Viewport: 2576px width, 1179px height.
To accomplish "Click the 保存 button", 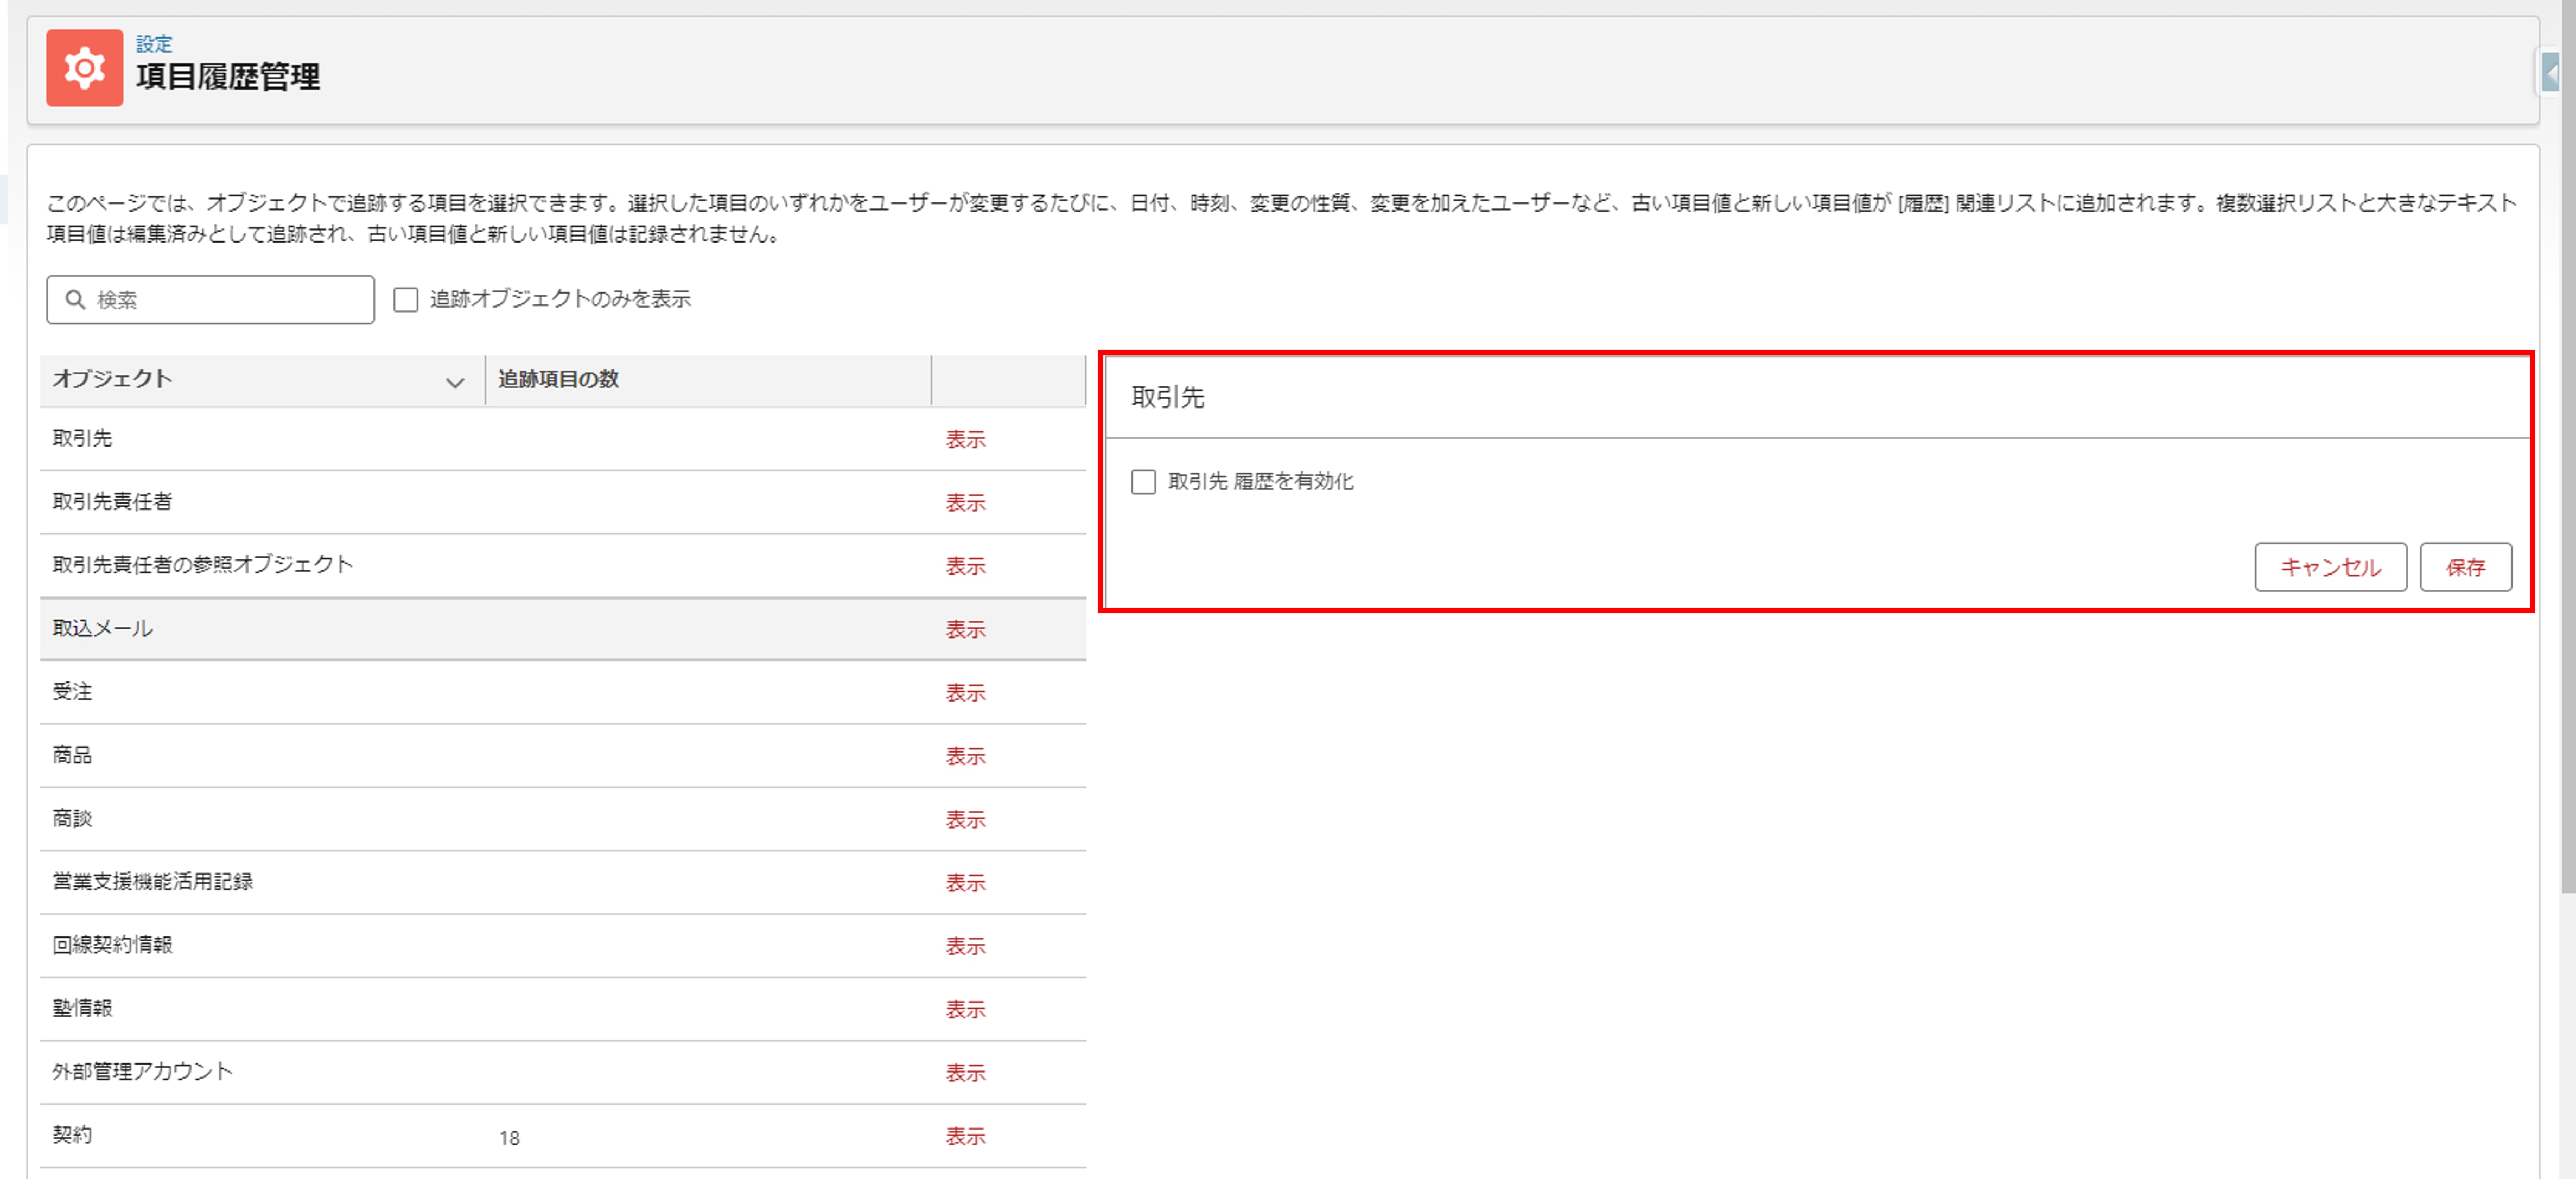I will click(x=2465, y=567).
